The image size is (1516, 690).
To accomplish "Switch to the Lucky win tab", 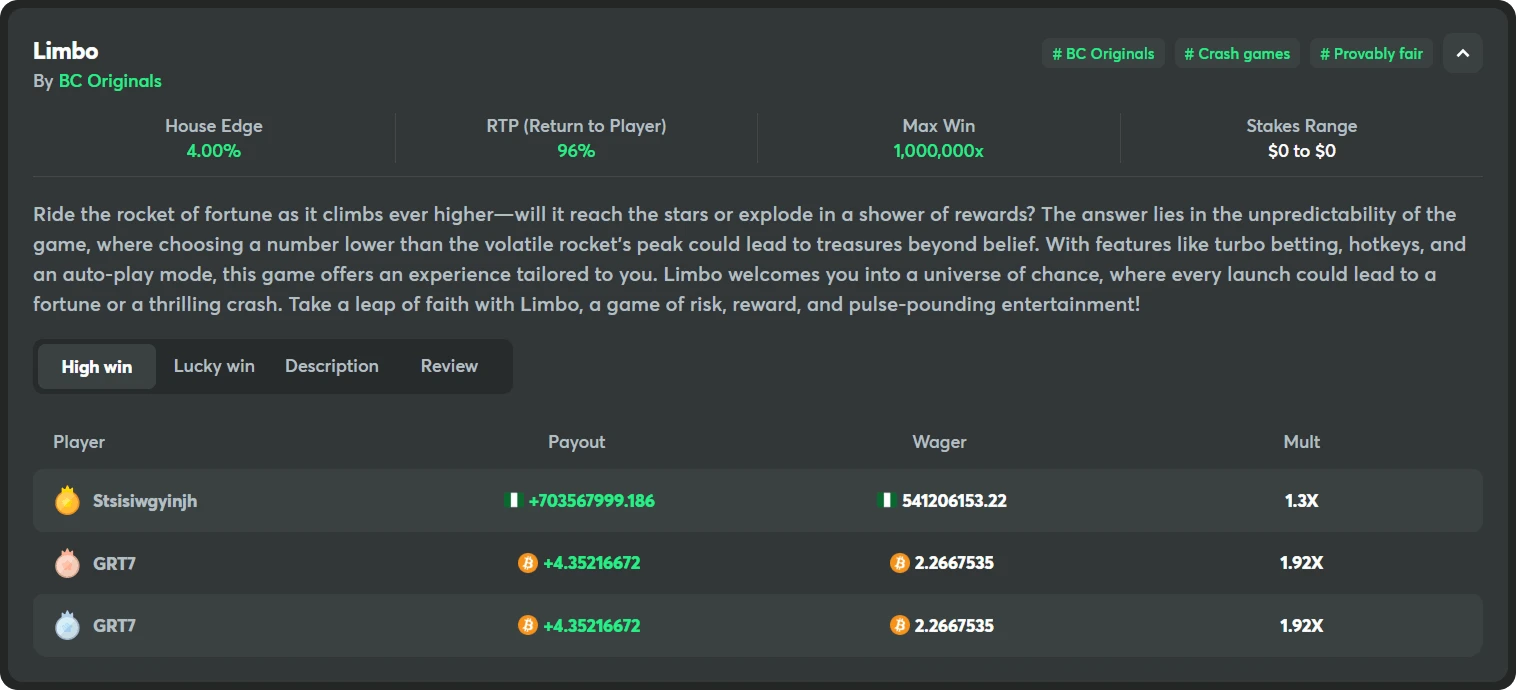I will [x=213, y=366].
